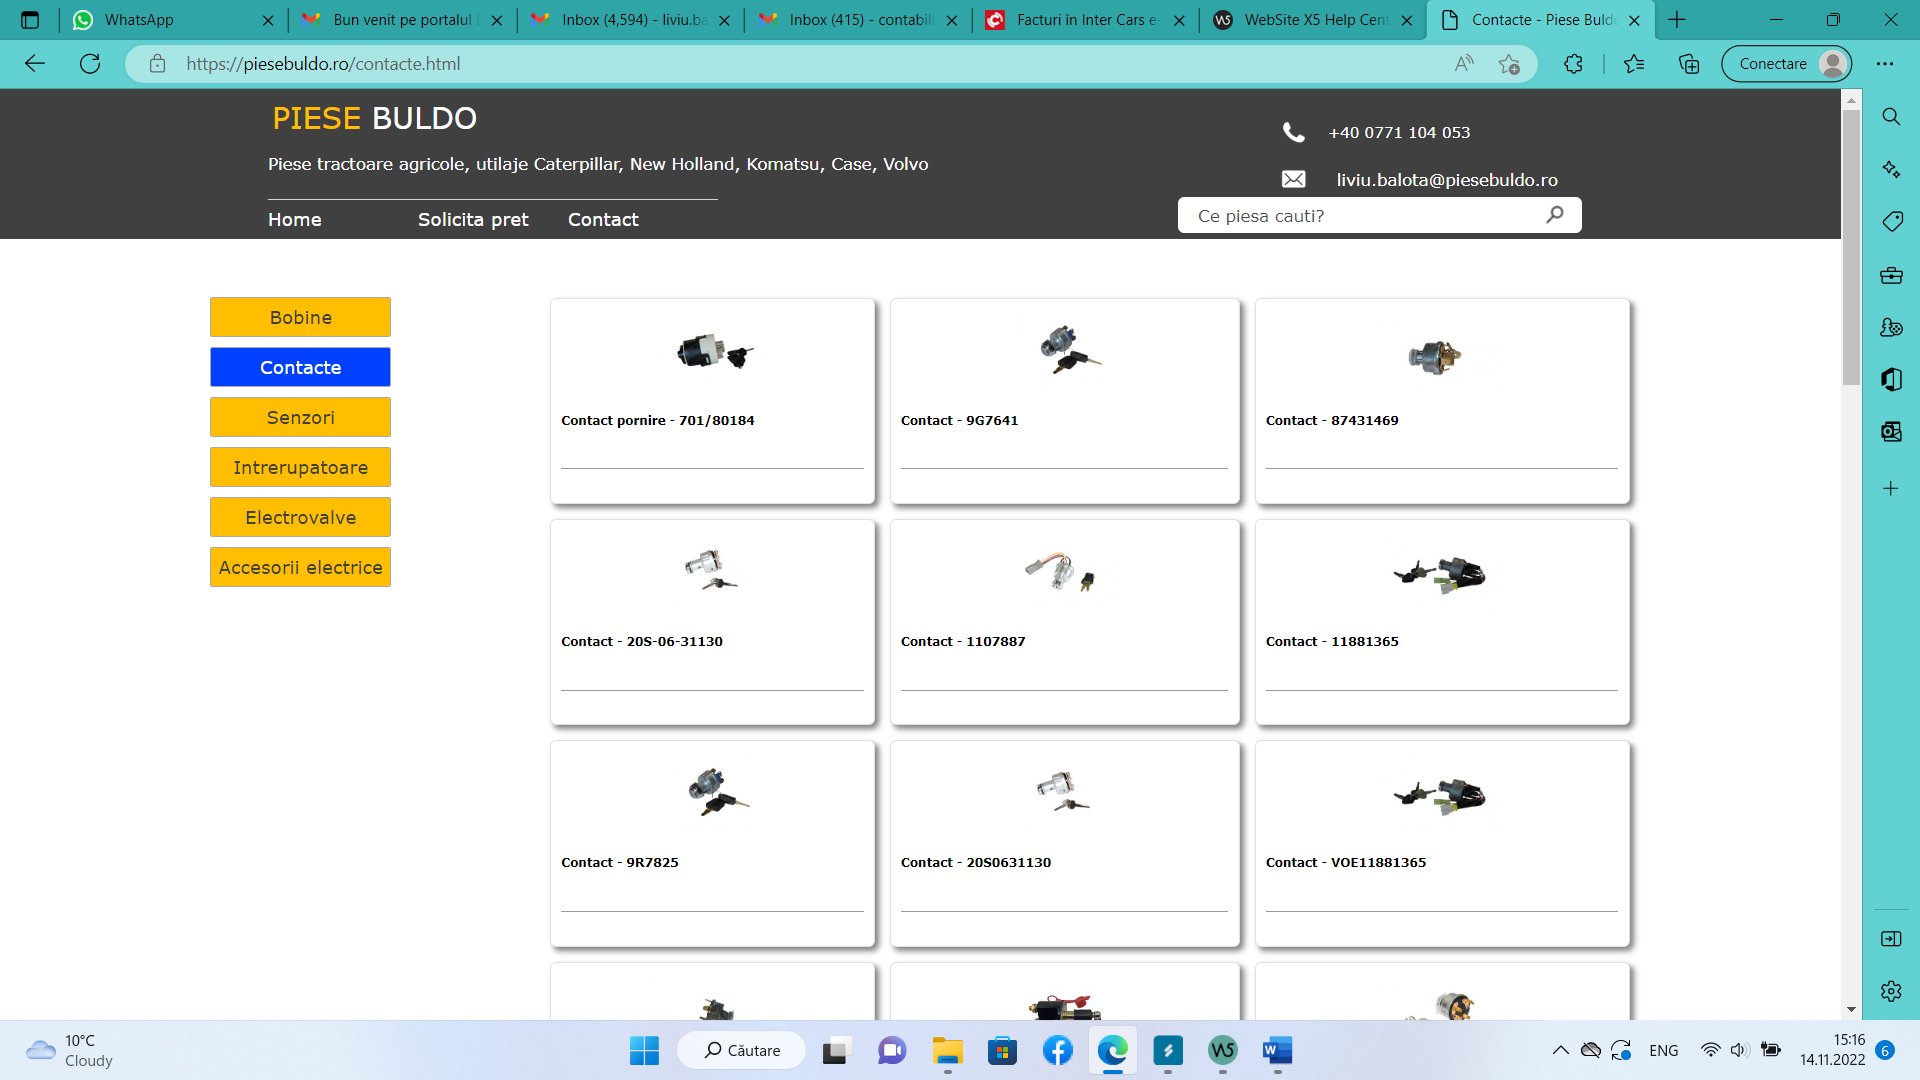Open sidebar Outlook icon
The height and width of the screenshot is (1080, 1920).
click(1891, 431)
